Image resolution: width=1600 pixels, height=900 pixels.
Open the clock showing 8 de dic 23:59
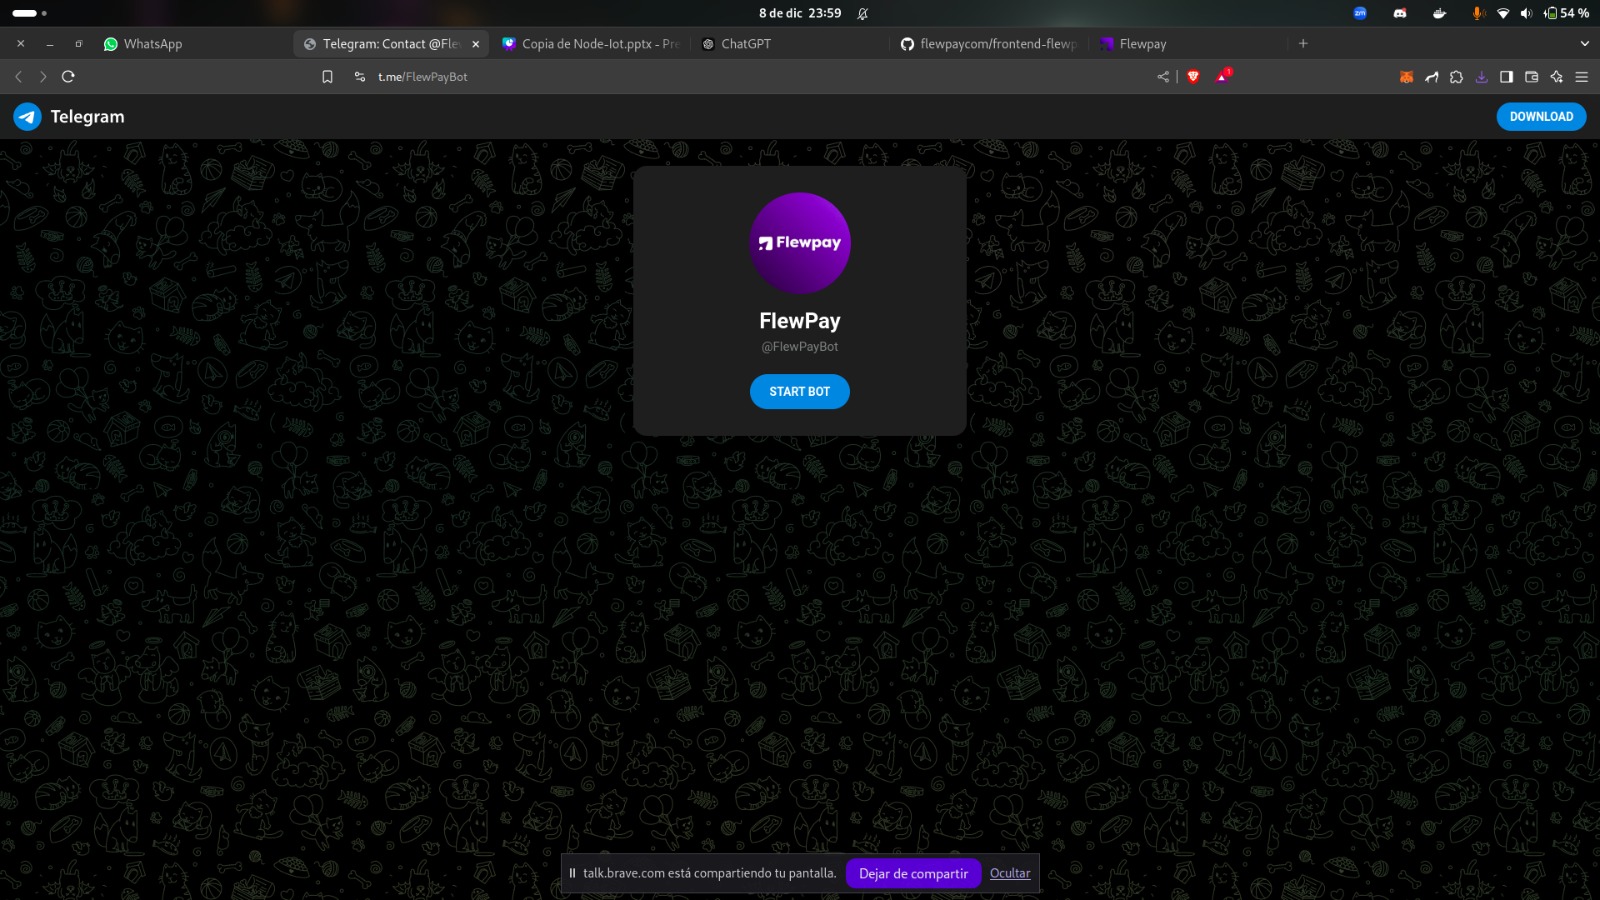[800, 13]
